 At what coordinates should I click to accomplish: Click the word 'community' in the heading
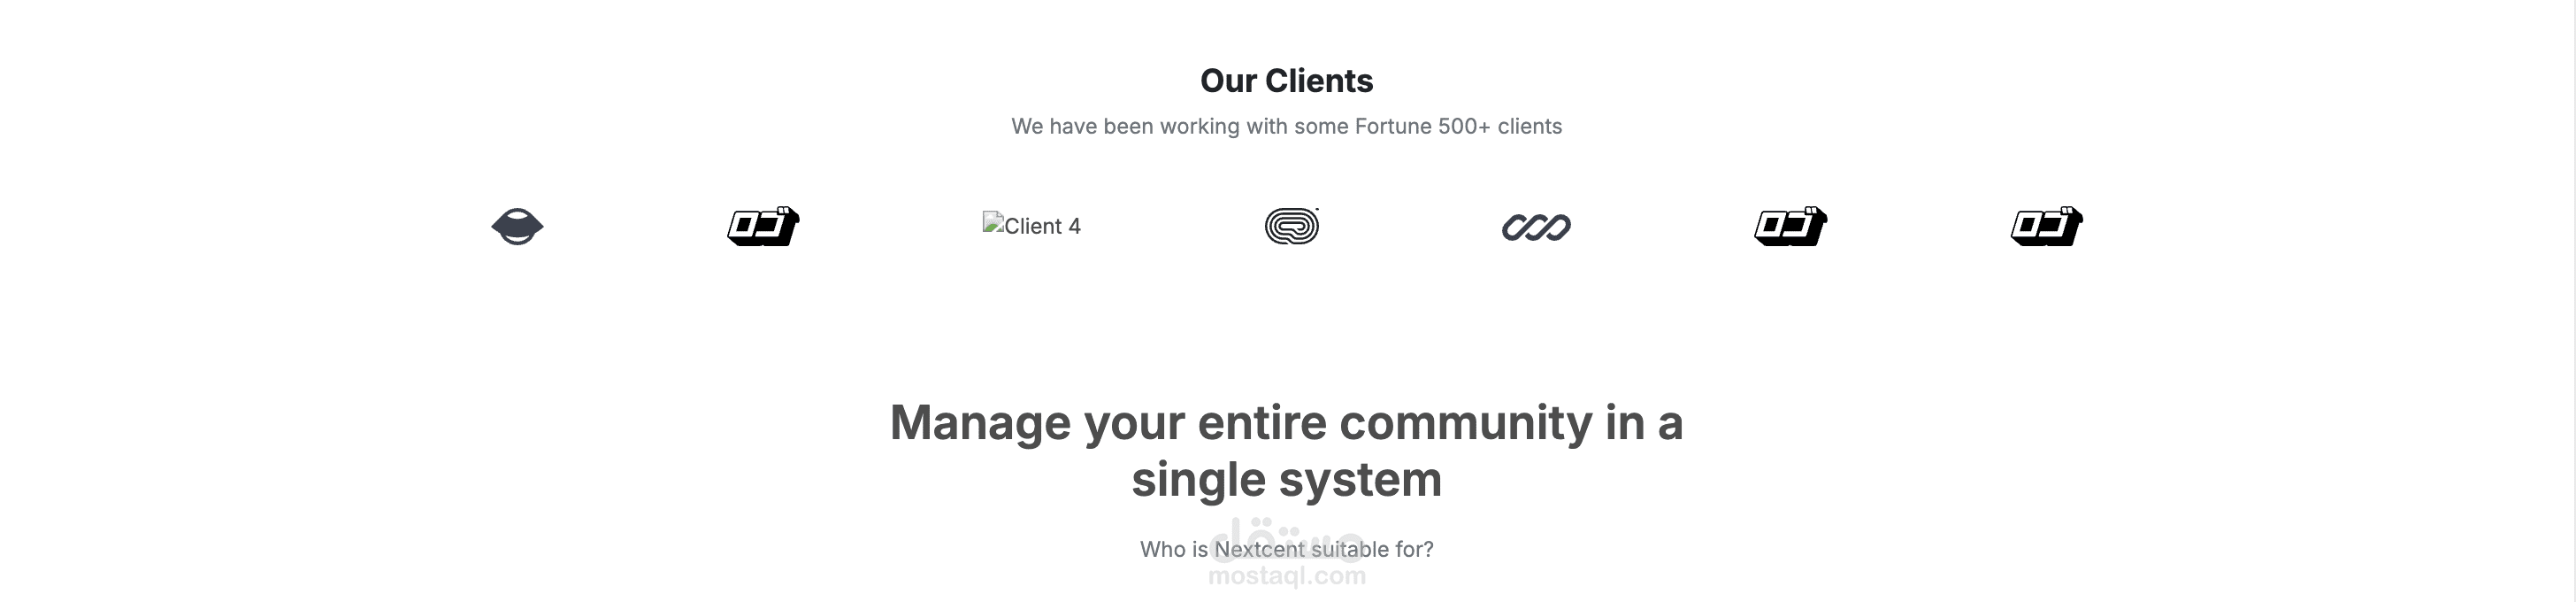[1465, 423]
